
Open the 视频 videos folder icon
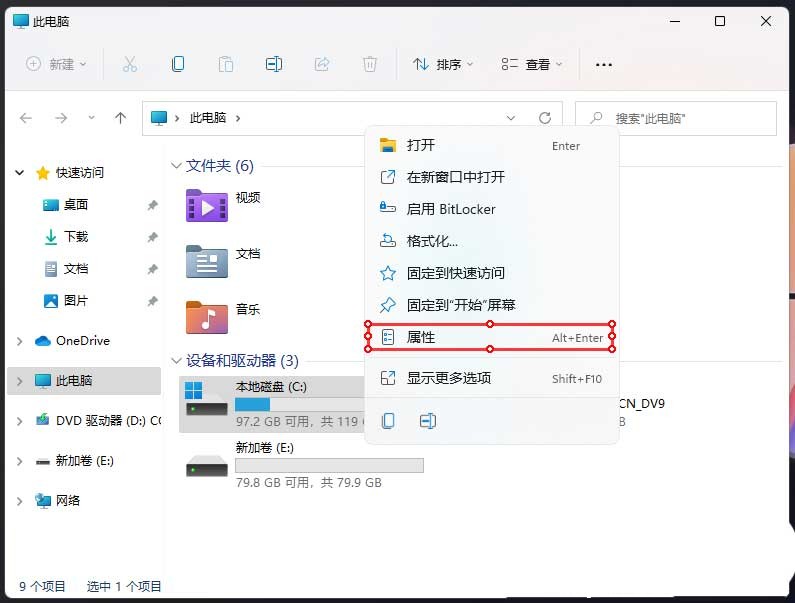(206, 205)
